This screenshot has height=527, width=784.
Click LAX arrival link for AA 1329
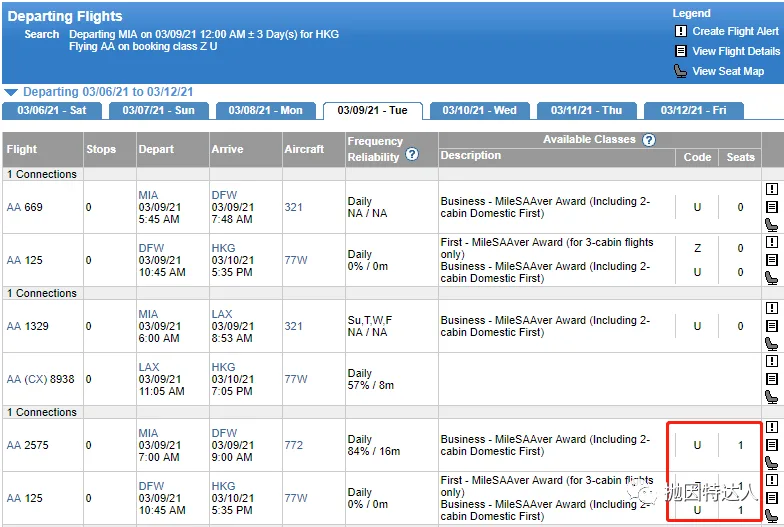(222, 314)
